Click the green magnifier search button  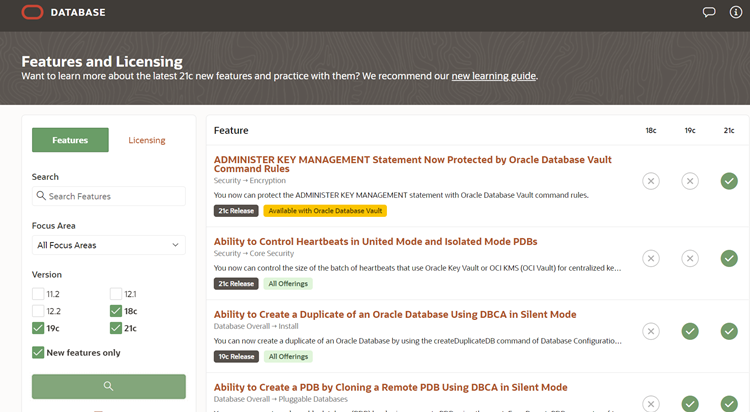pos(108,386)
